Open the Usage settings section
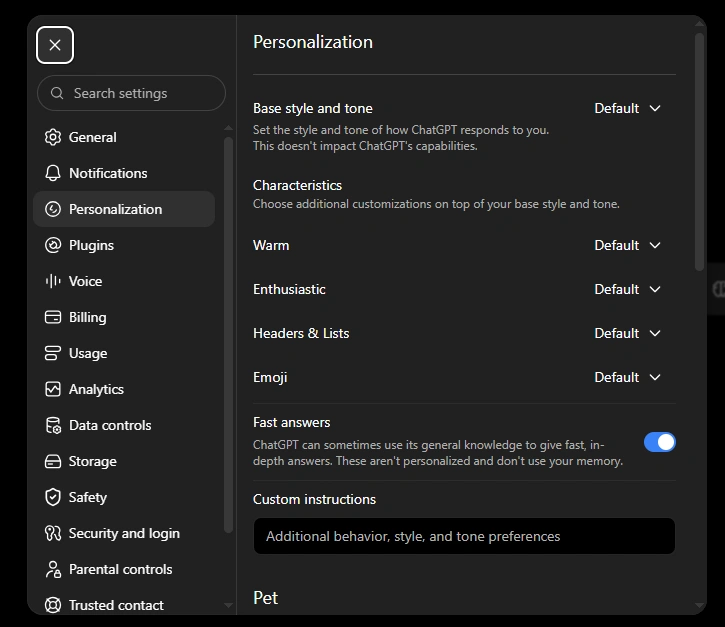This screenshot has width=725, height=627. tap(124, 353)
